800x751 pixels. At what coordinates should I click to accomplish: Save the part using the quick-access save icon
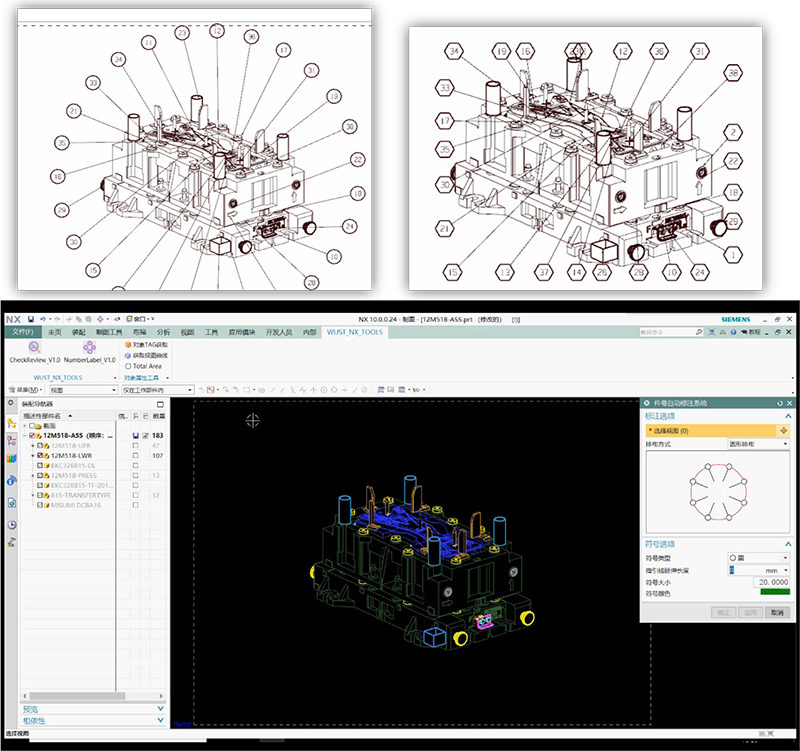31,319
